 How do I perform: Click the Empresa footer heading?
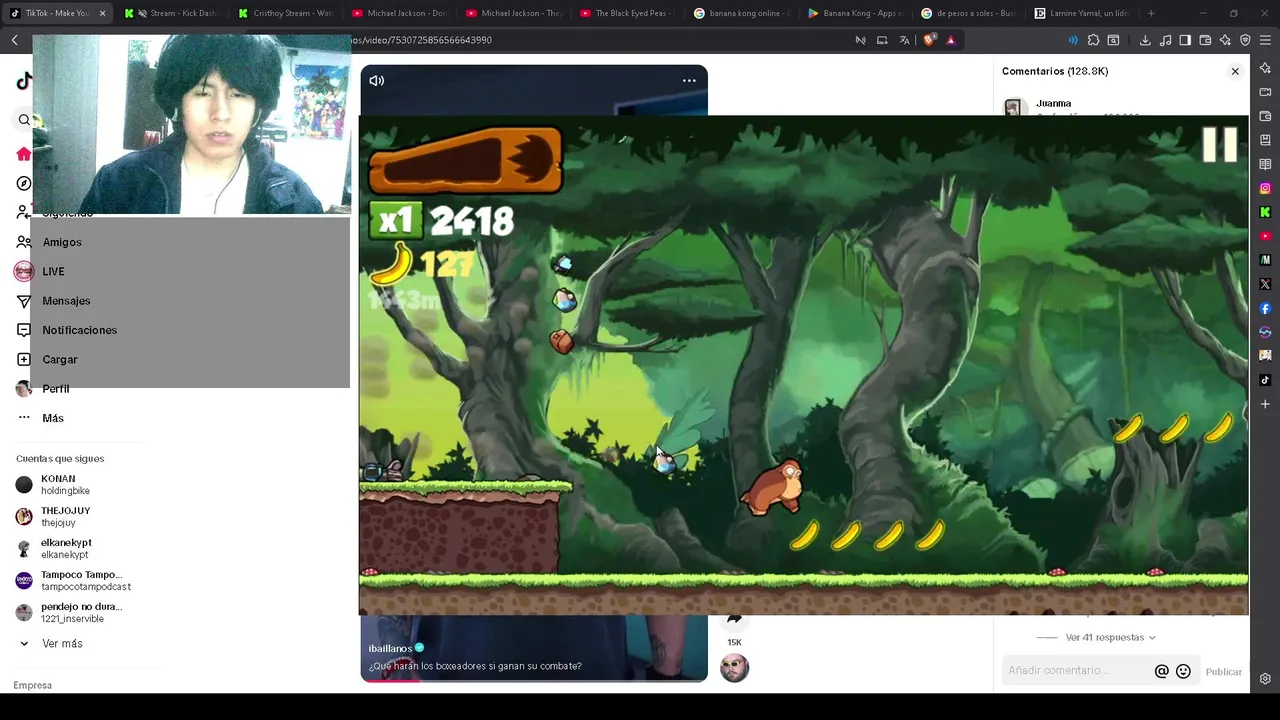coord(32,685)
